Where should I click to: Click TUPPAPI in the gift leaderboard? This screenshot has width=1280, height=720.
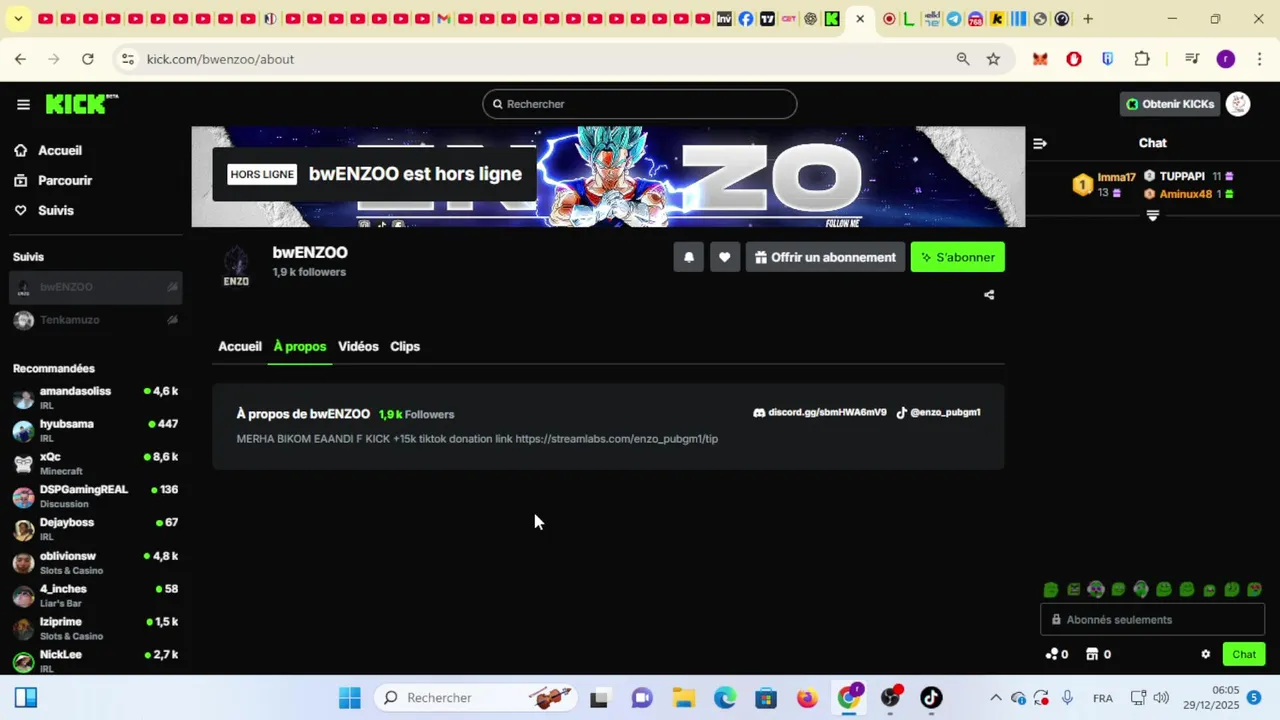point(1182,176)
